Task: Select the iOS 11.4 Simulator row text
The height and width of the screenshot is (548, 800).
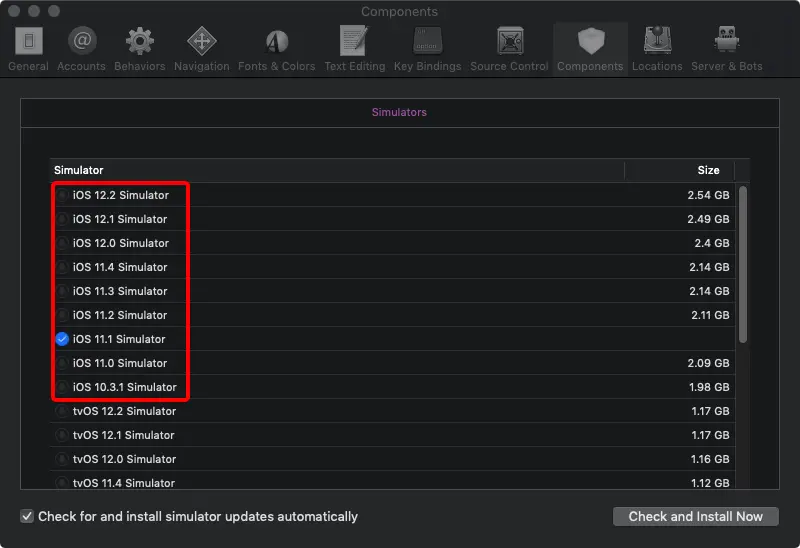Action: [x=120, y=267]
